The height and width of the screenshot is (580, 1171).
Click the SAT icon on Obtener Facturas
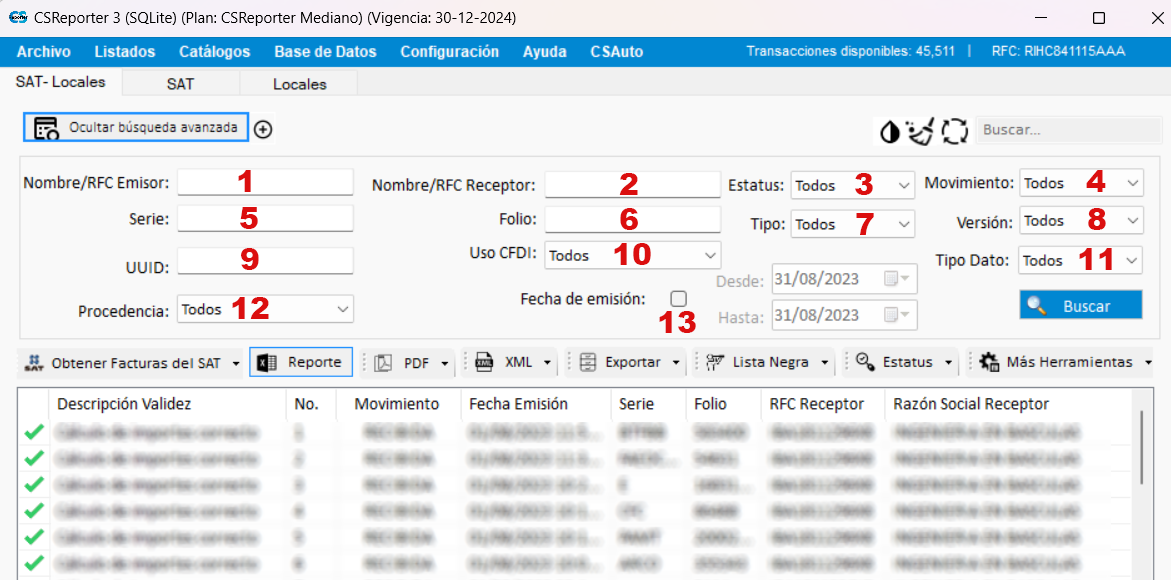click(x=33, y=363)
